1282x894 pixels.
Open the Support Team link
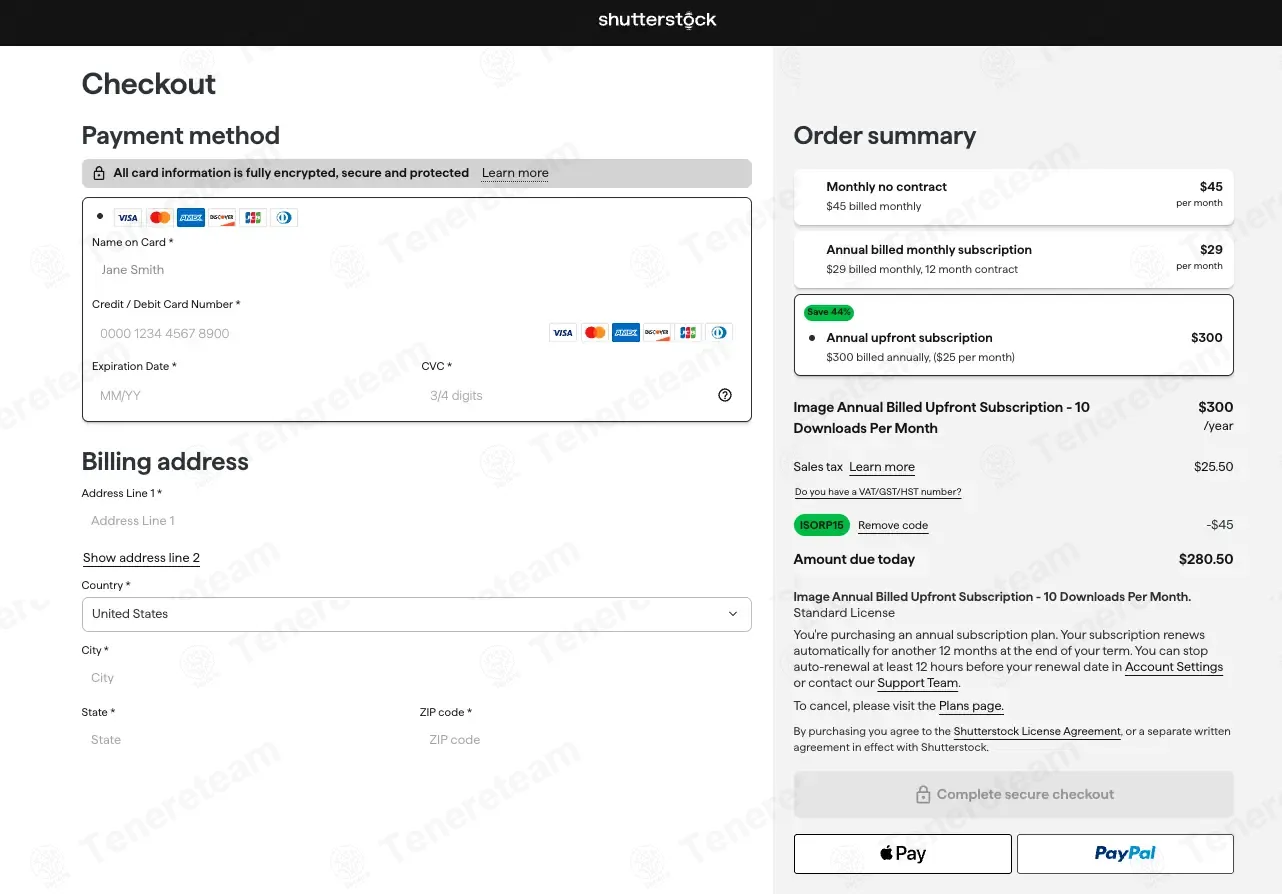coord(918,683)
